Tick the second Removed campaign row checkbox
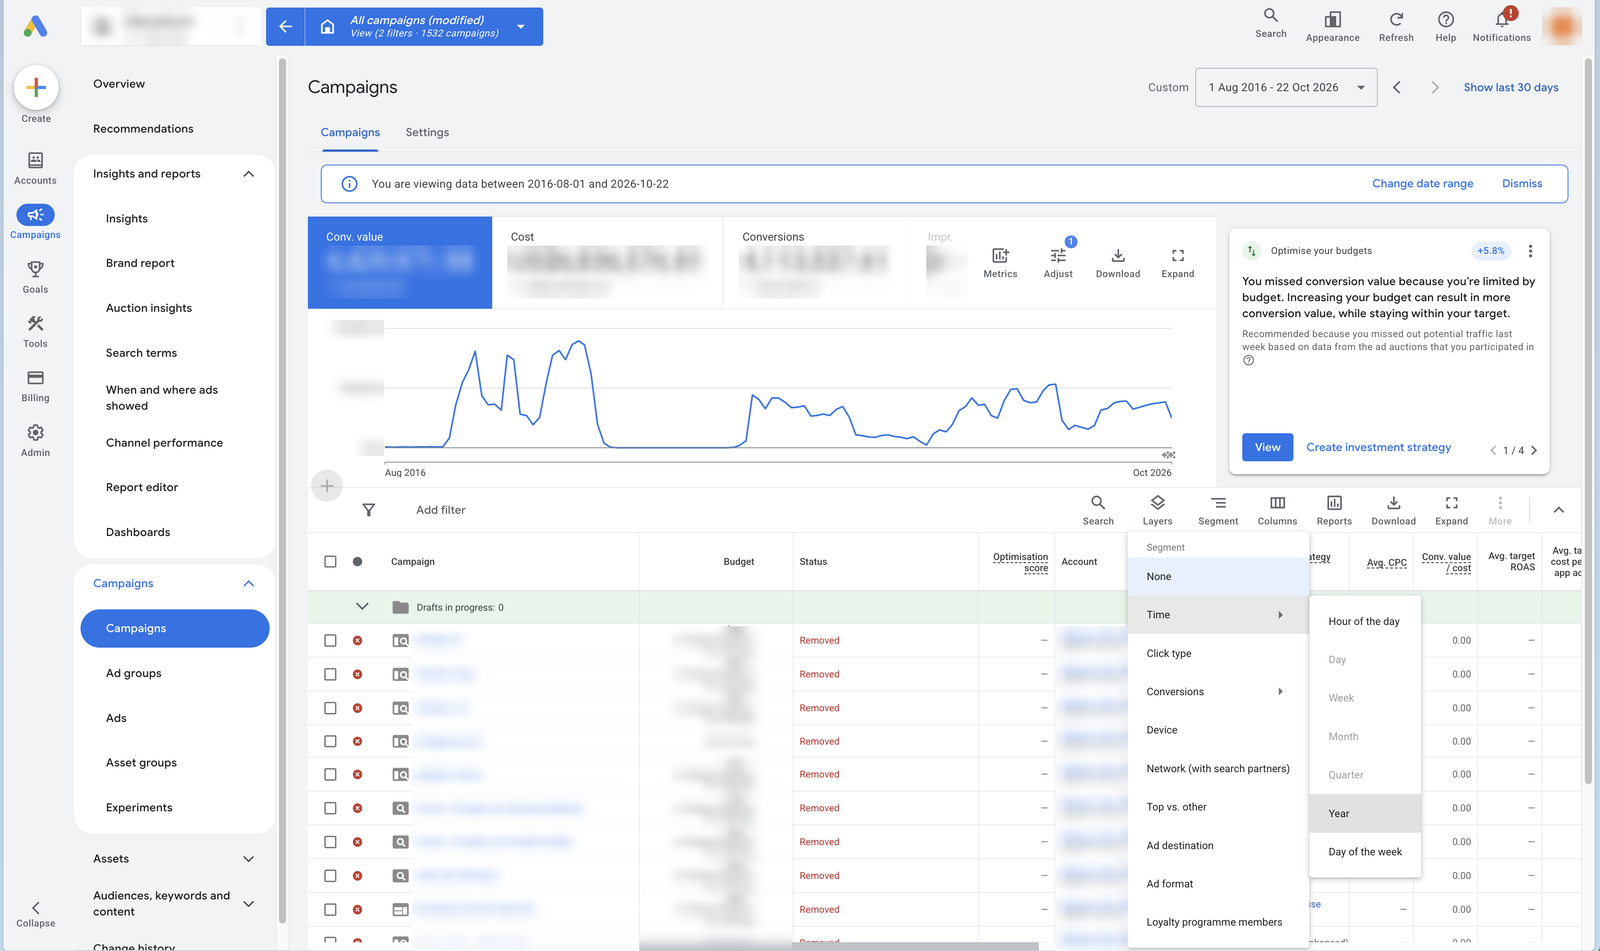The width and height of the screenshot is (1600, 951). tap(330, 674)
